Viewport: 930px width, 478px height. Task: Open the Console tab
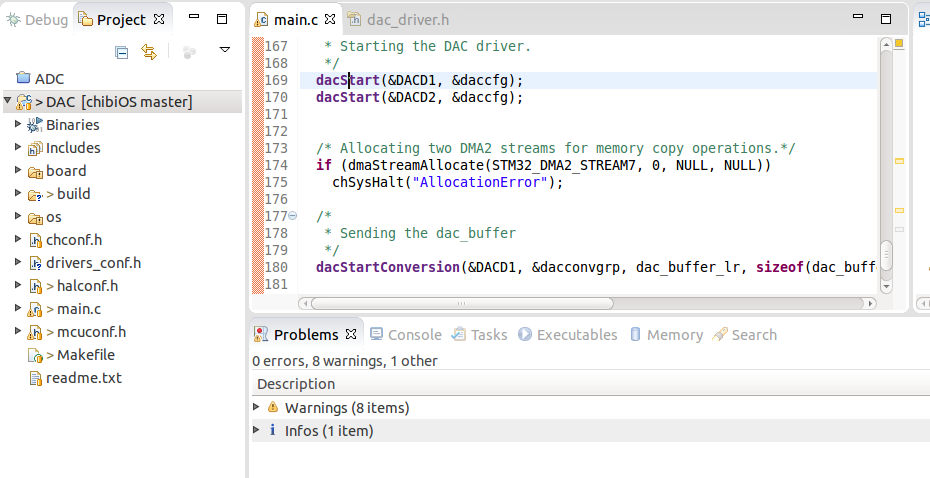406,334
